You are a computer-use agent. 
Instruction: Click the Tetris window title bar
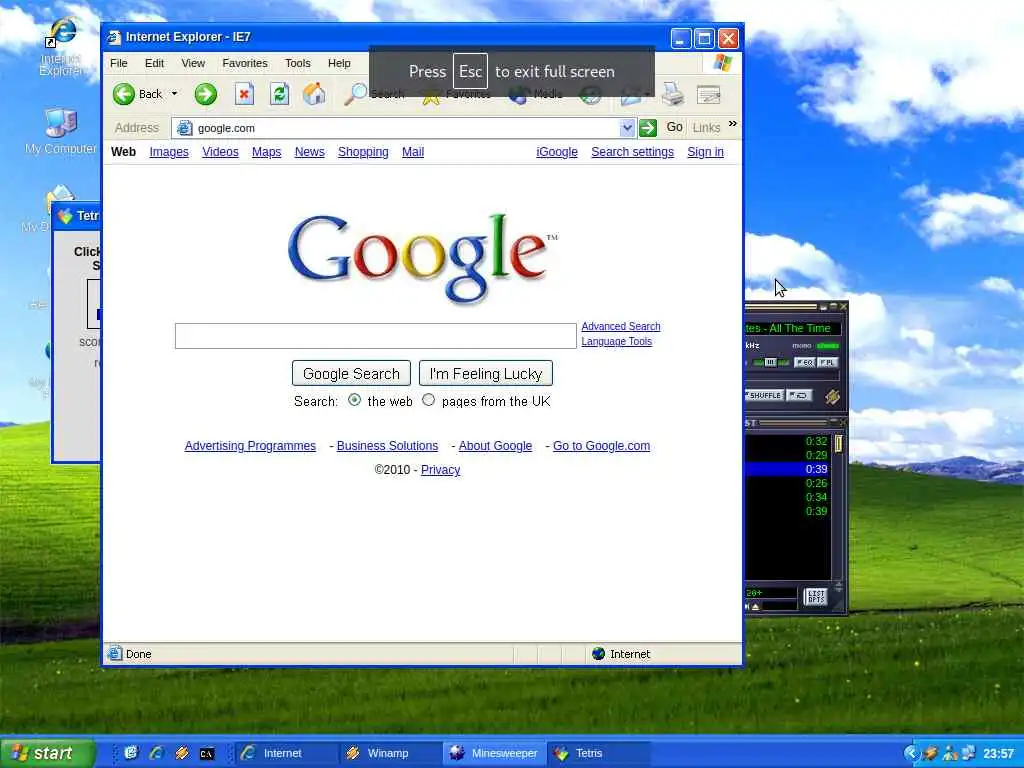click(x=77, y=216)
